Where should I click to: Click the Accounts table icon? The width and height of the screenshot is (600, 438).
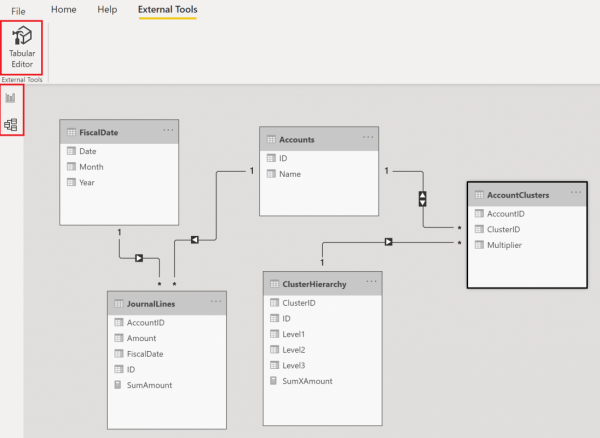(271, 140)
